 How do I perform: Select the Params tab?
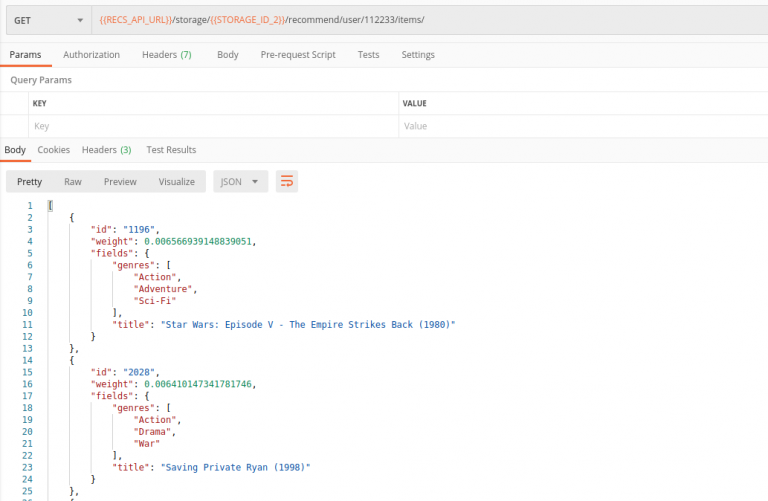(25, 55)
